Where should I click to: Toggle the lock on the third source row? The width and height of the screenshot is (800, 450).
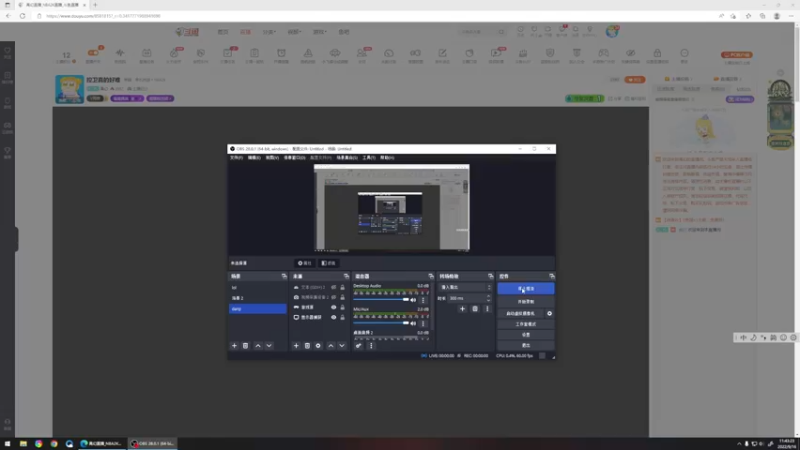(342, 307)
